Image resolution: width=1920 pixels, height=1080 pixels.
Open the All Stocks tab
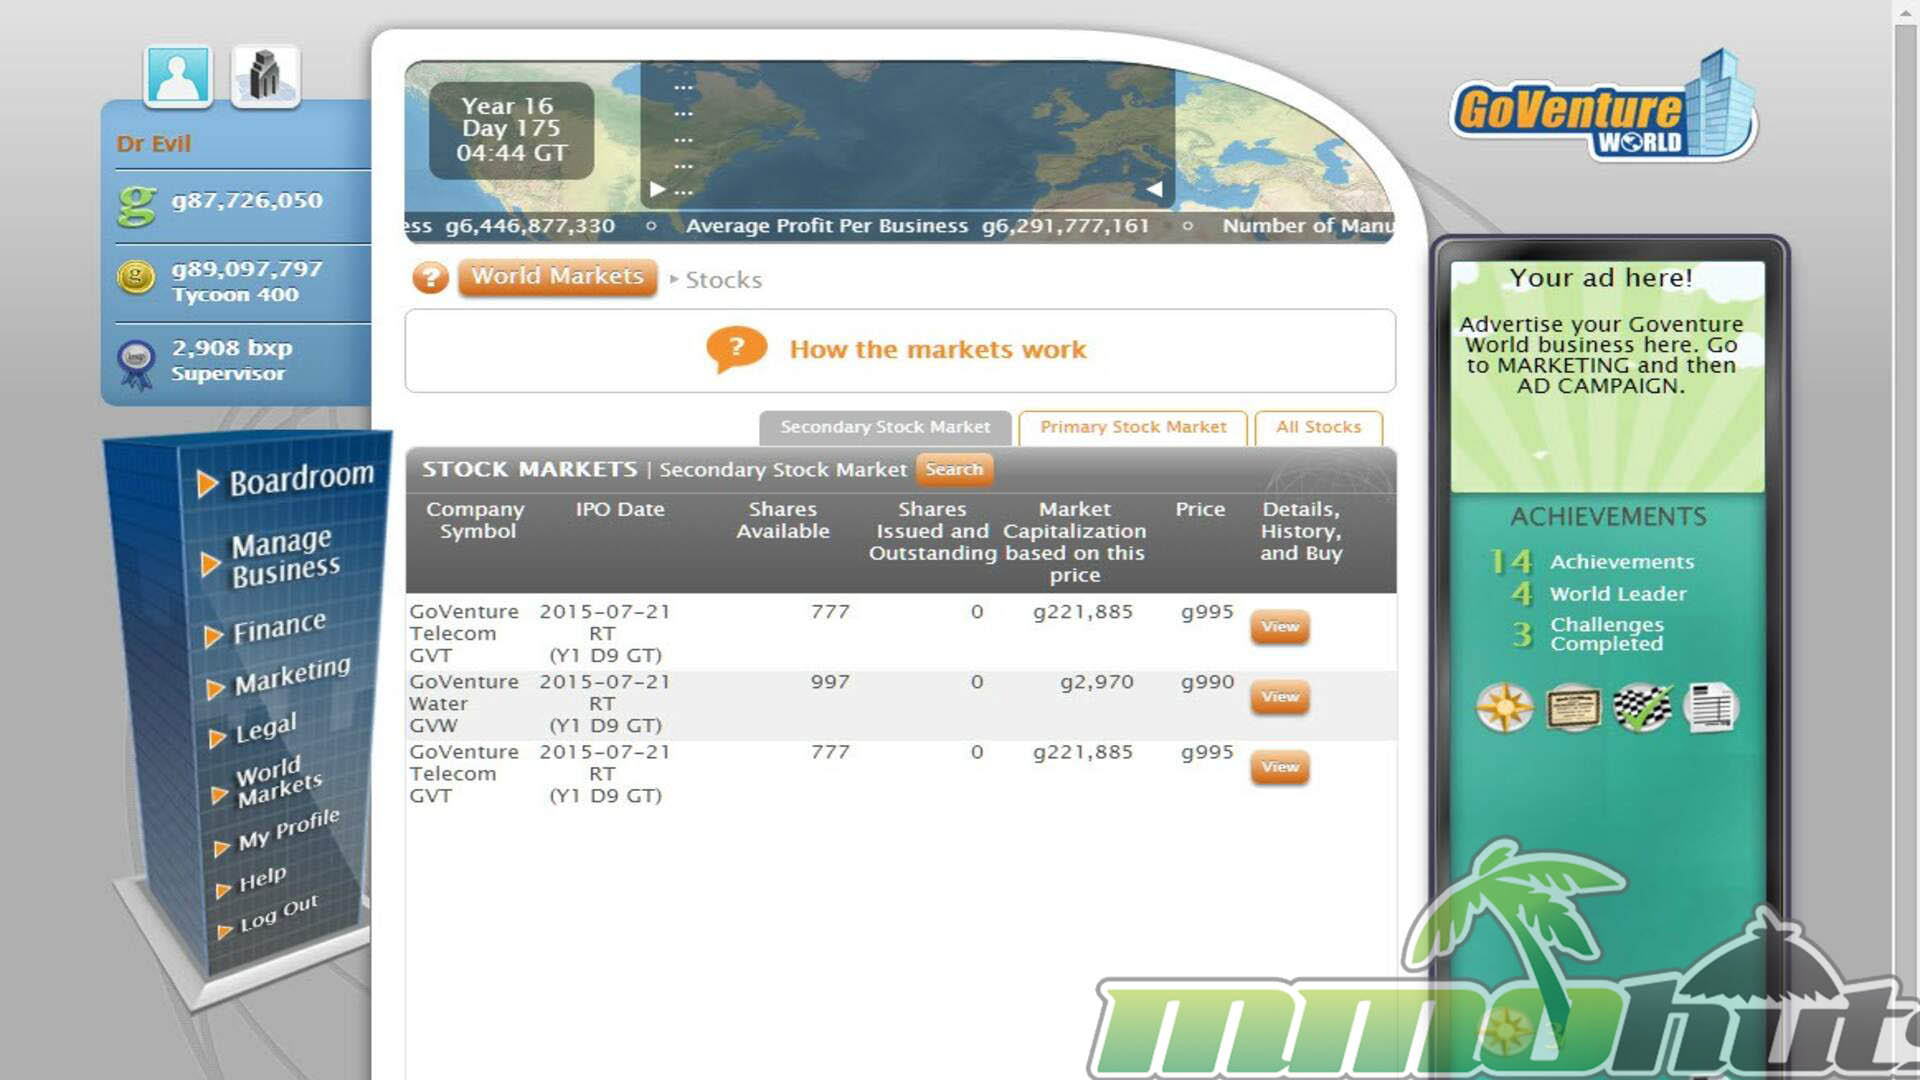[1318, 427]
